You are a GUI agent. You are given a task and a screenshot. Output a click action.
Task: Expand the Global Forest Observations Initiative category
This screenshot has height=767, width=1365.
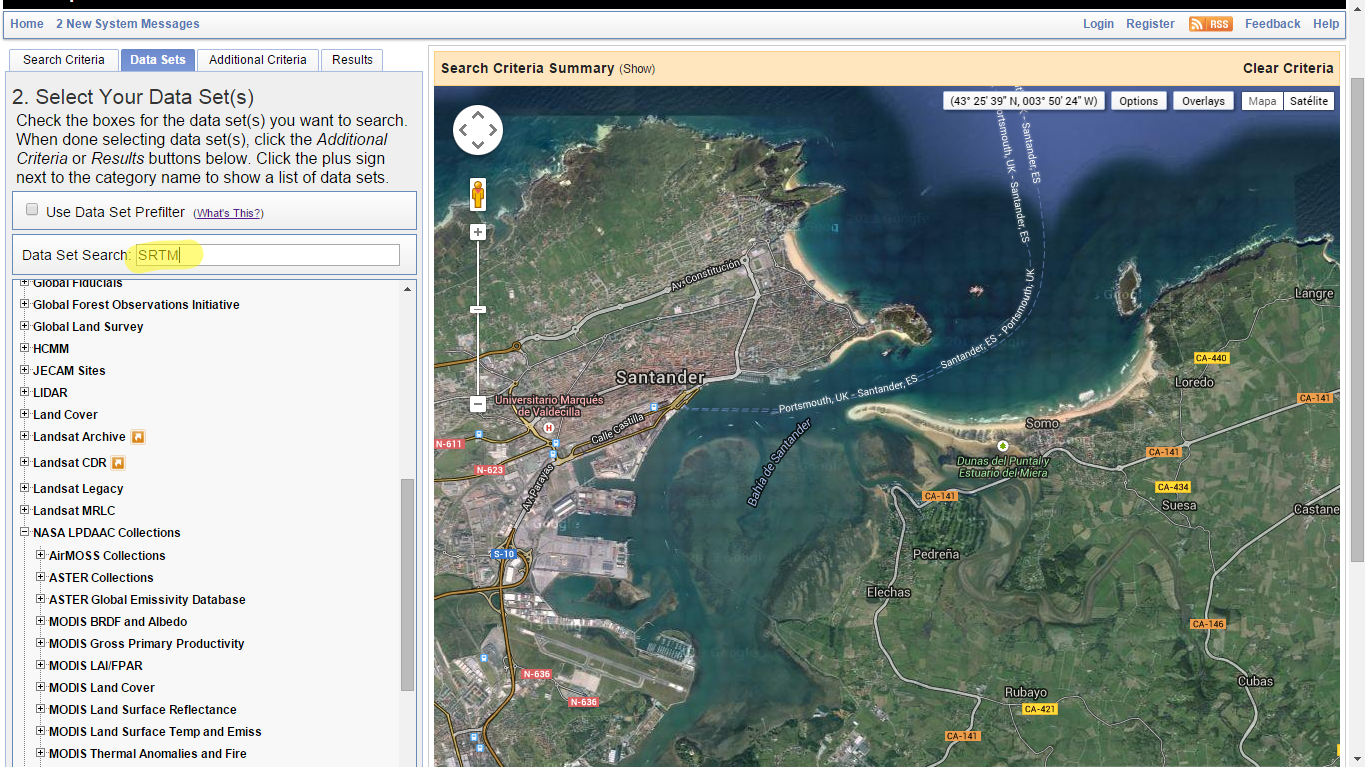tap(25, 304)
